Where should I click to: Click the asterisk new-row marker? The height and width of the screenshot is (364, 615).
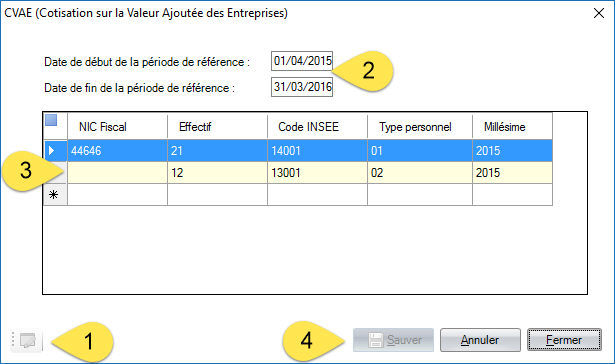[x=54, y=194]
